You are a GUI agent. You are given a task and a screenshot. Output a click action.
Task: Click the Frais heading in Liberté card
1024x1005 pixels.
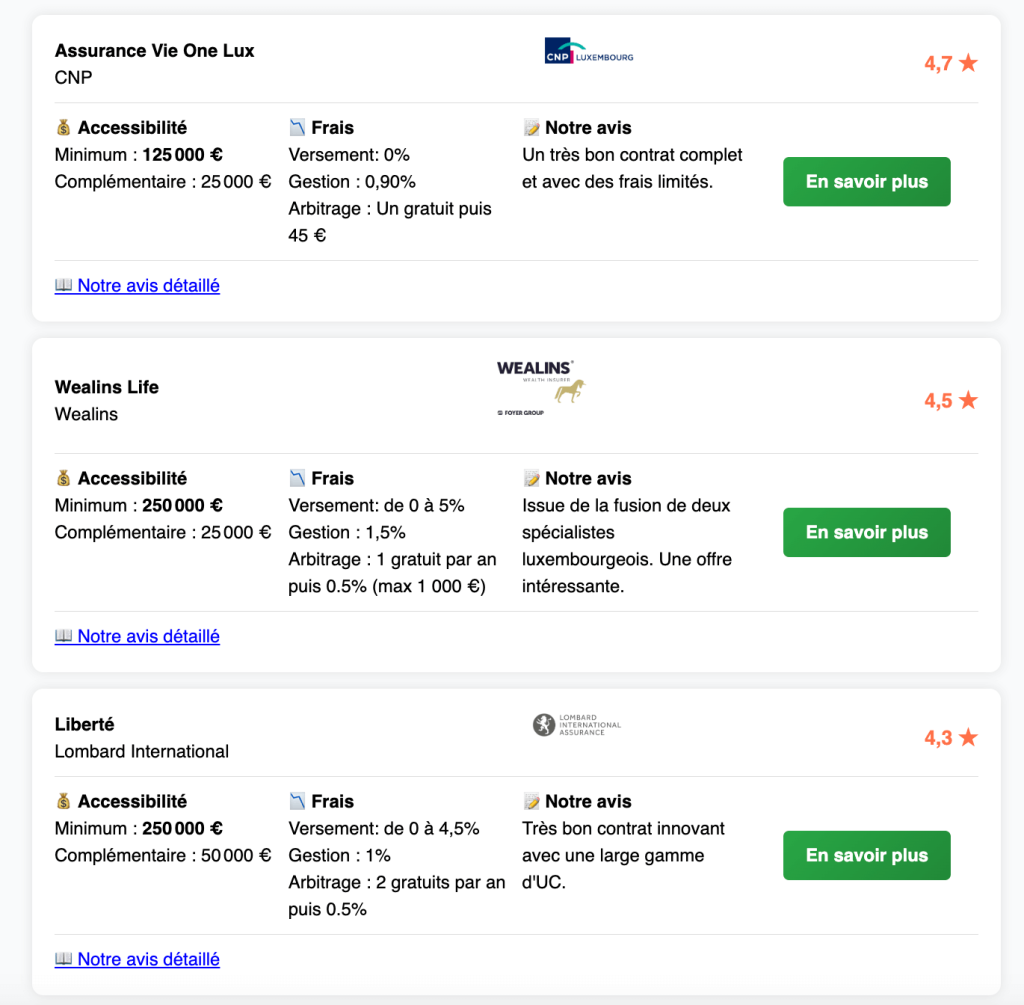(x=332, y=802)
